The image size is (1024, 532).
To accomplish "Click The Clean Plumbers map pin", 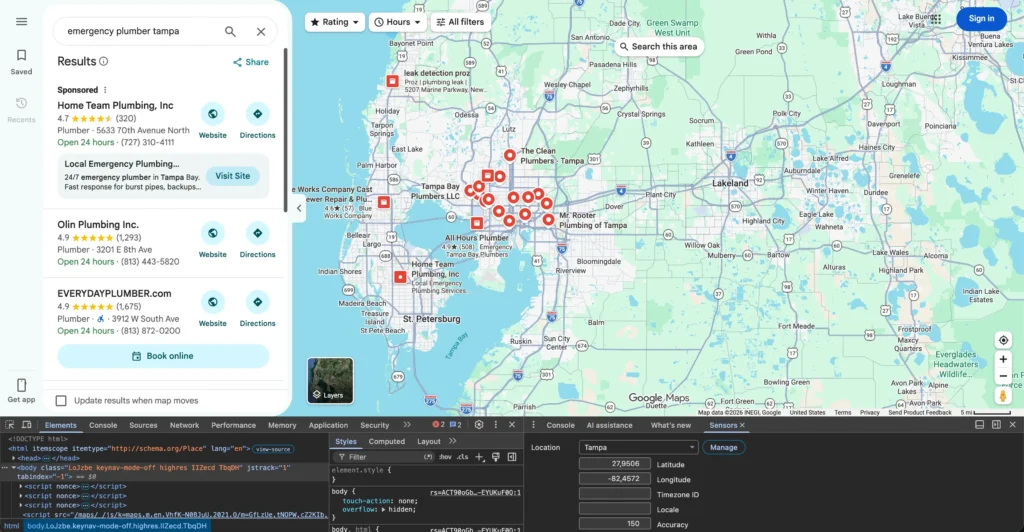I will 509,155.
